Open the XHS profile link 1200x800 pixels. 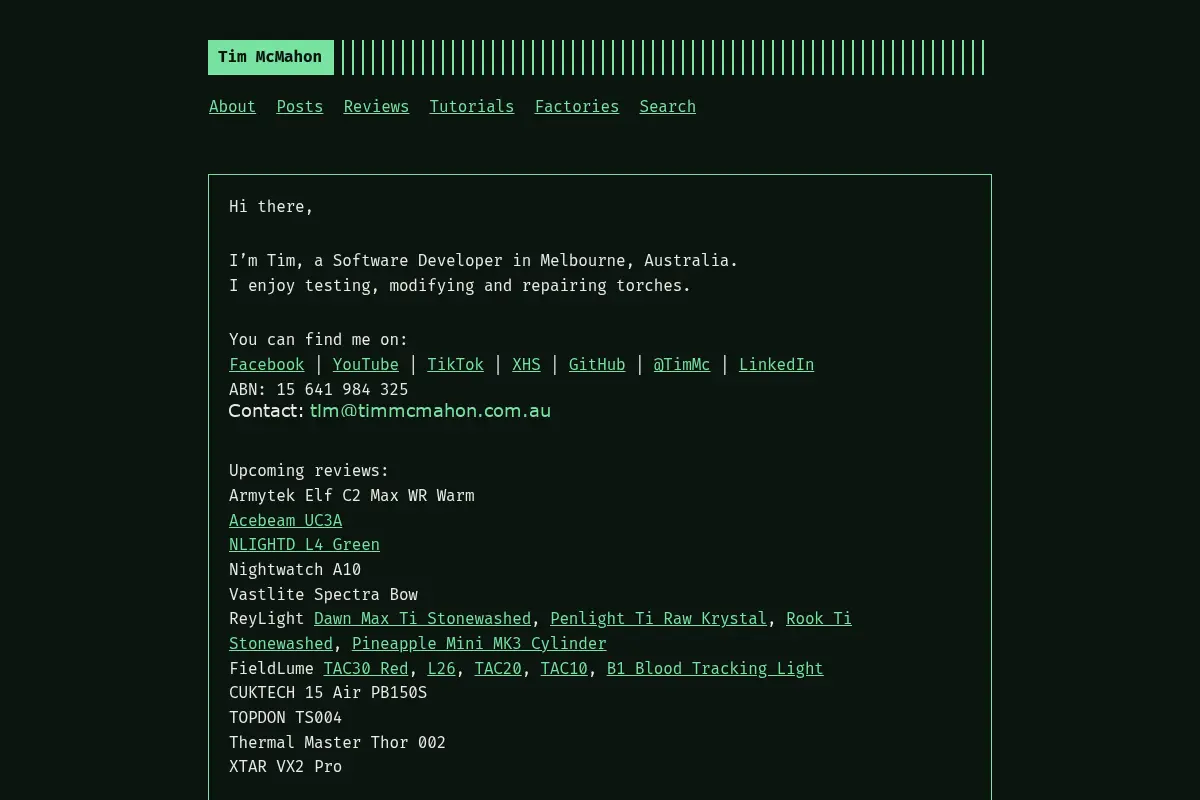(526, 365)
